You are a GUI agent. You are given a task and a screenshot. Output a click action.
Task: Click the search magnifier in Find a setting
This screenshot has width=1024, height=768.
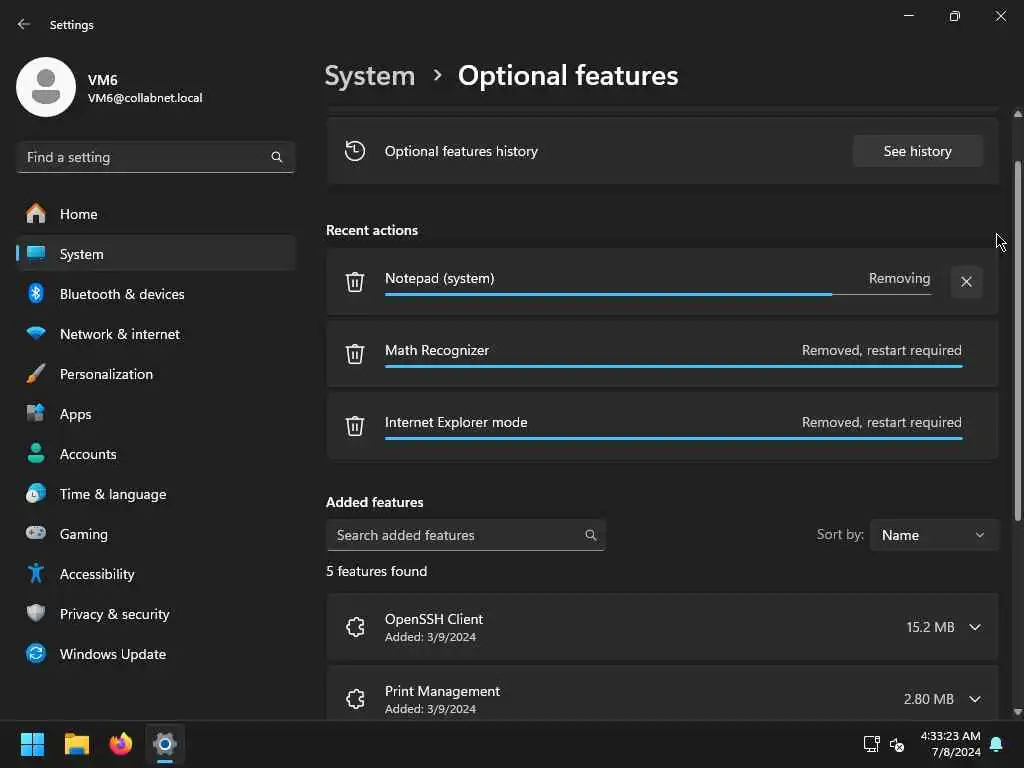click(x=277, y=157)
